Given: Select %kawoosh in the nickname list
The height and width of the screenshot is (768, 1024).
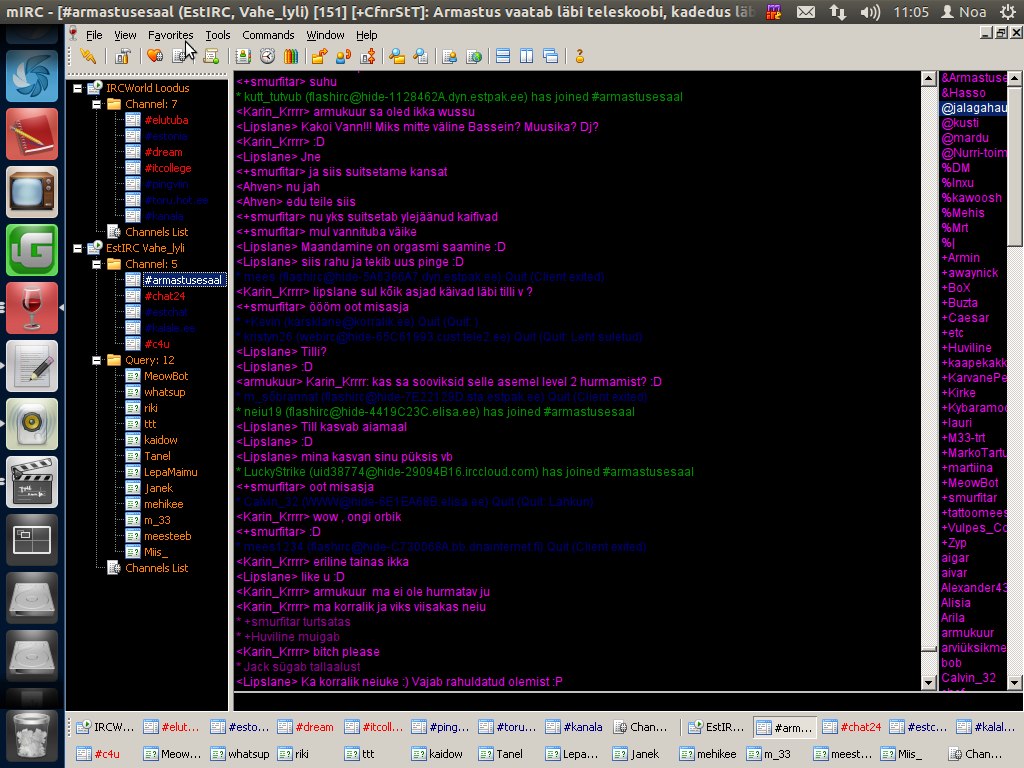Looking at the screenshot, I should click(x=971, y=198).
